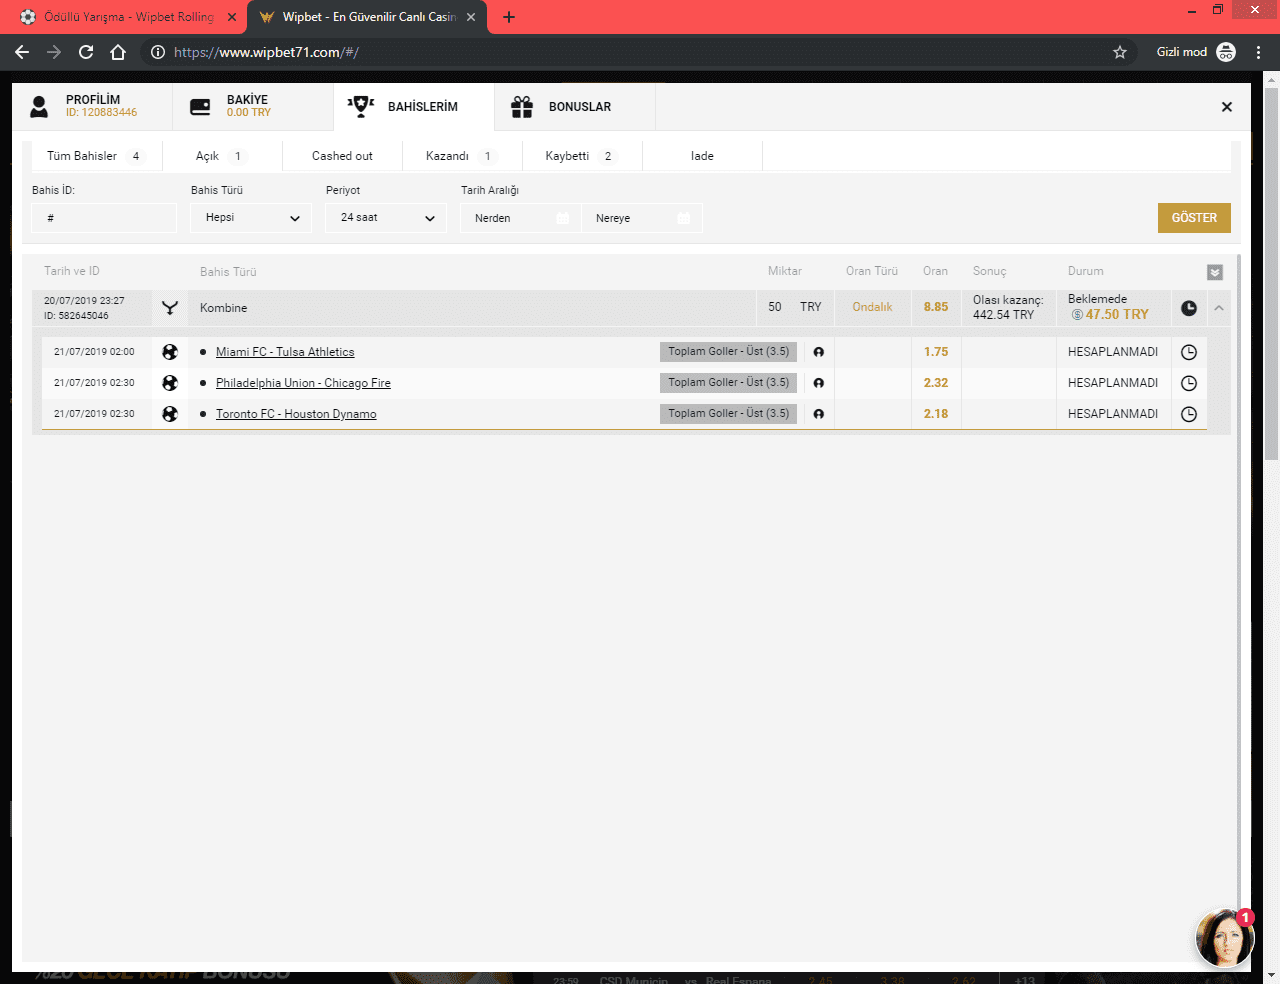Open the Philadelphia Union - Chicago Fire link
The height and width of the screenshot is (984, 1280).
pyautogui.click(x=303, y=383)
